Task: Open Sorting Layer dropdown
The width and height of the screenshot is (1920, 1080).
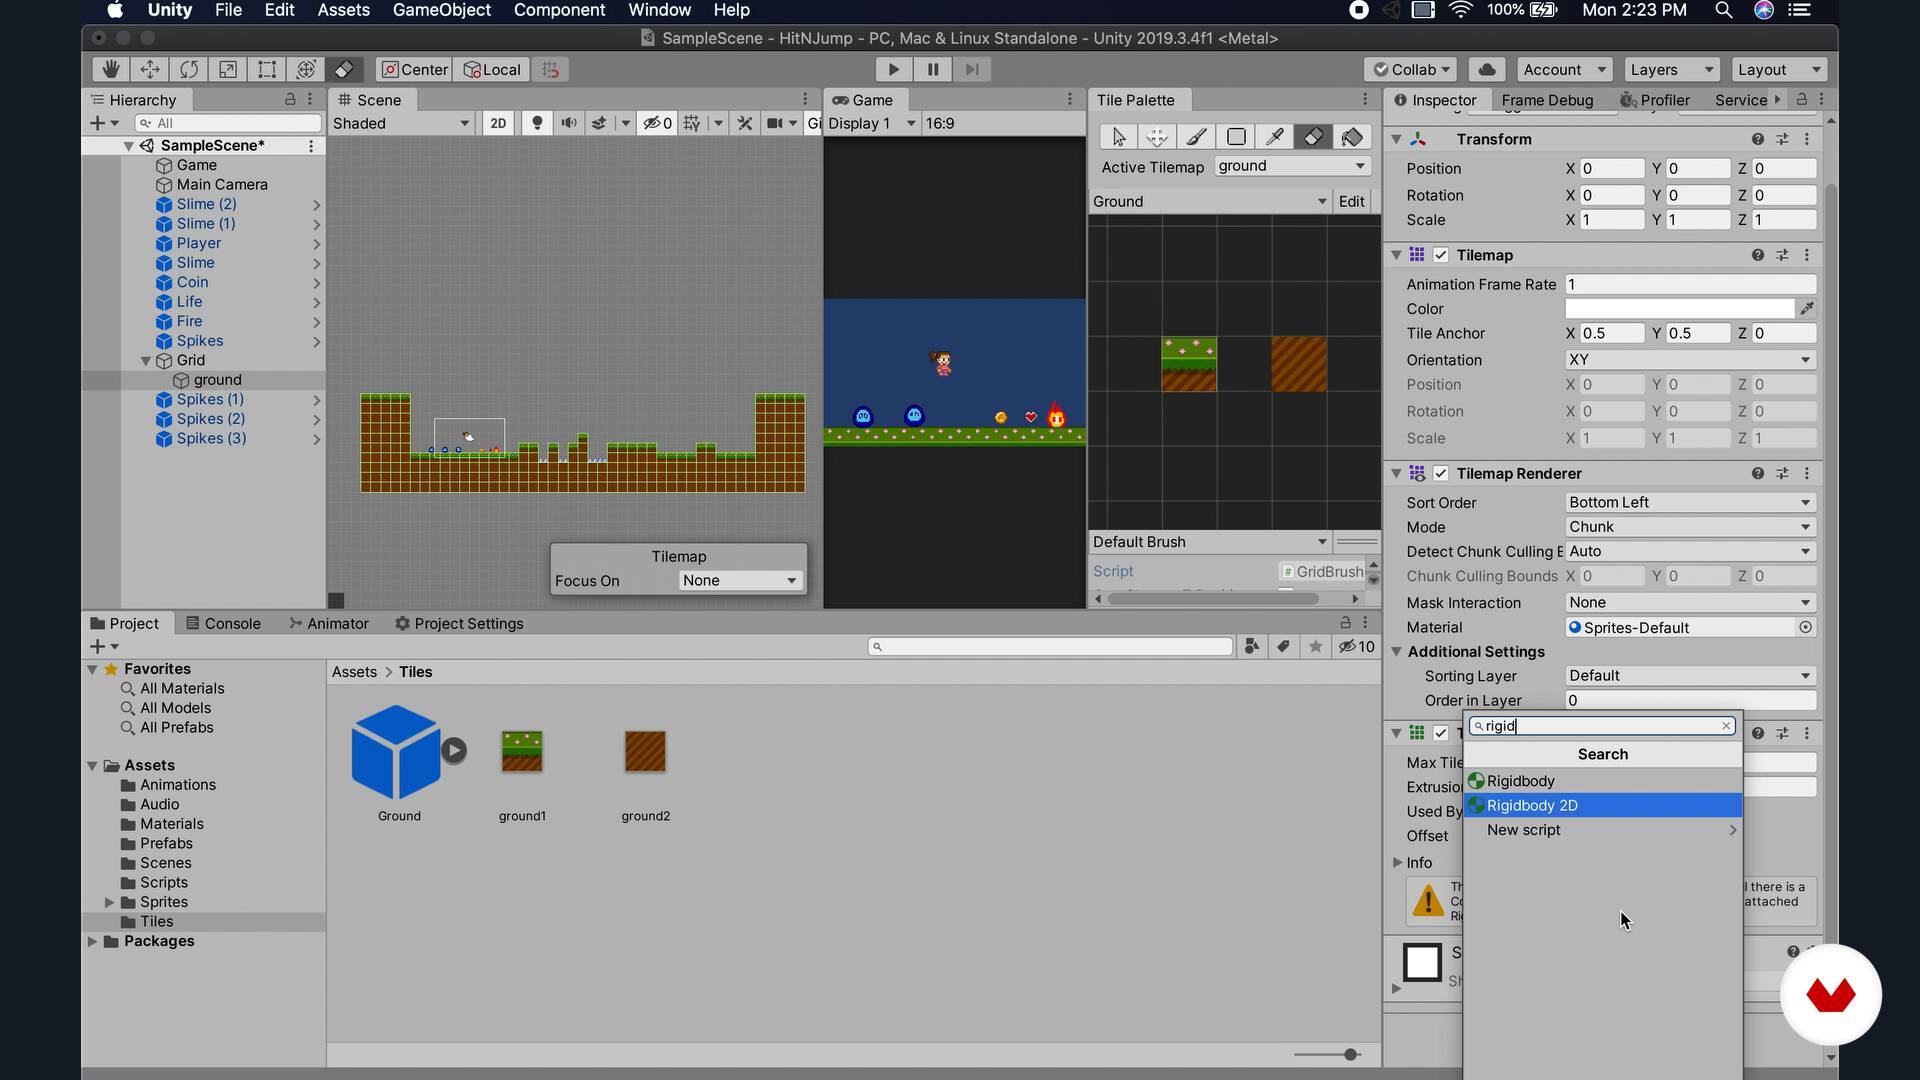Action: click(1690, 675)
